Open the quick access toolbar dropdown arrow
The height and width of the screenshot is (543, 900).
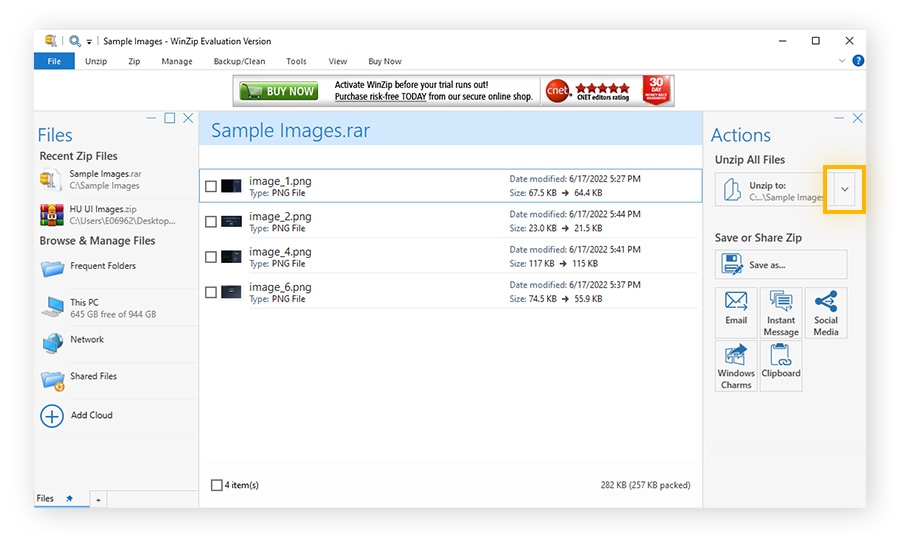click(x=89, y=42)
